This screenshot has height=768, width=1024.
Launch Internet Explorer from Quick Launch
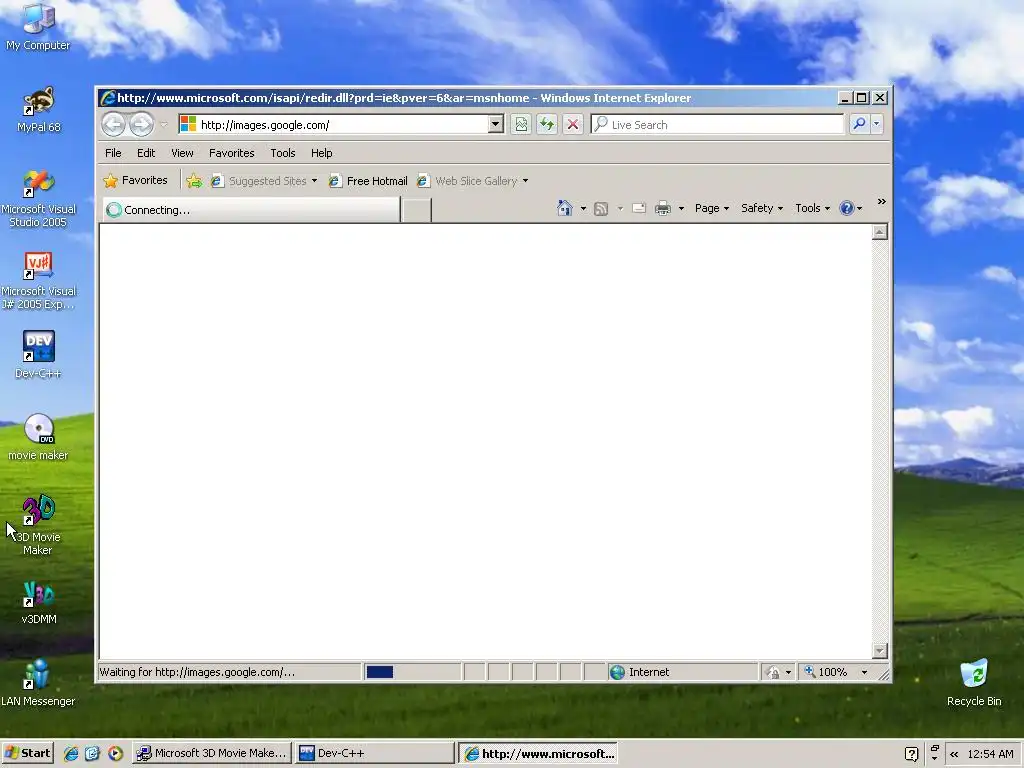coord(71,753)
